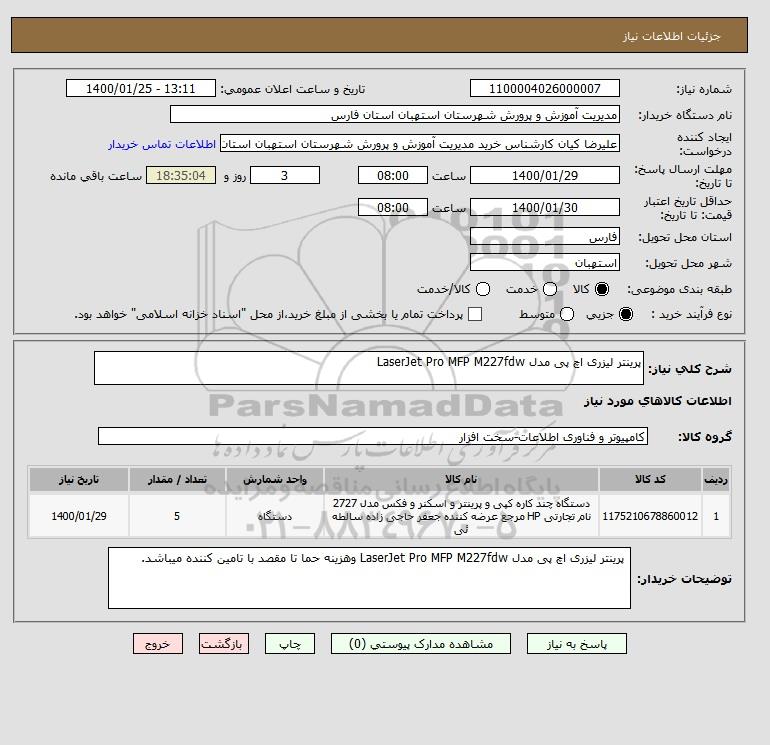
Task: Click price validity date 1400/01/30 field
Action: (x=545, y=207)
